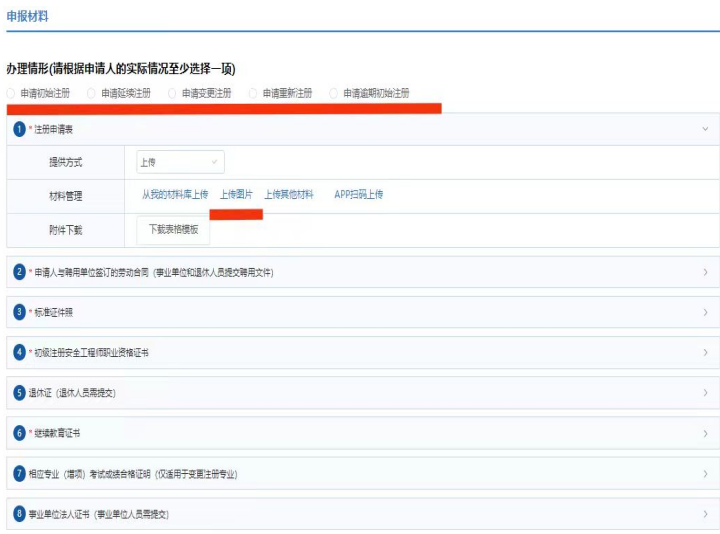The width and height of the screenshot is (720, 534).
Task: Click step number 1 circle icon
Action: pos(19,129)
